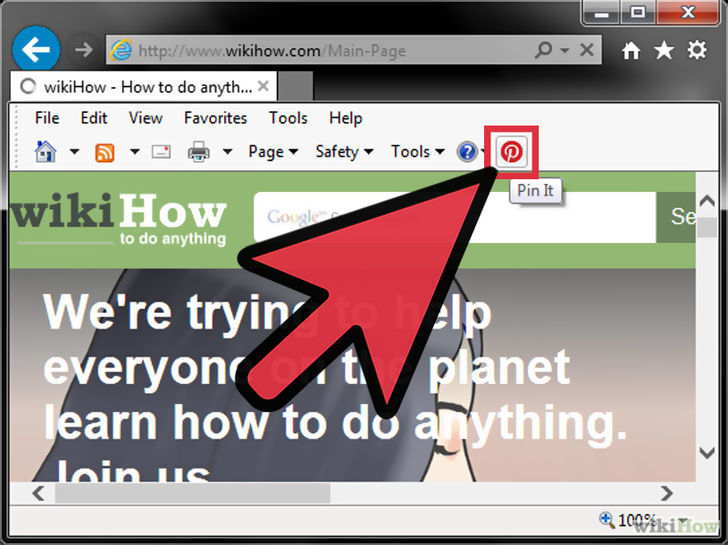Open the Tools dropdown in command bar
728x545 pixels.
417,152
